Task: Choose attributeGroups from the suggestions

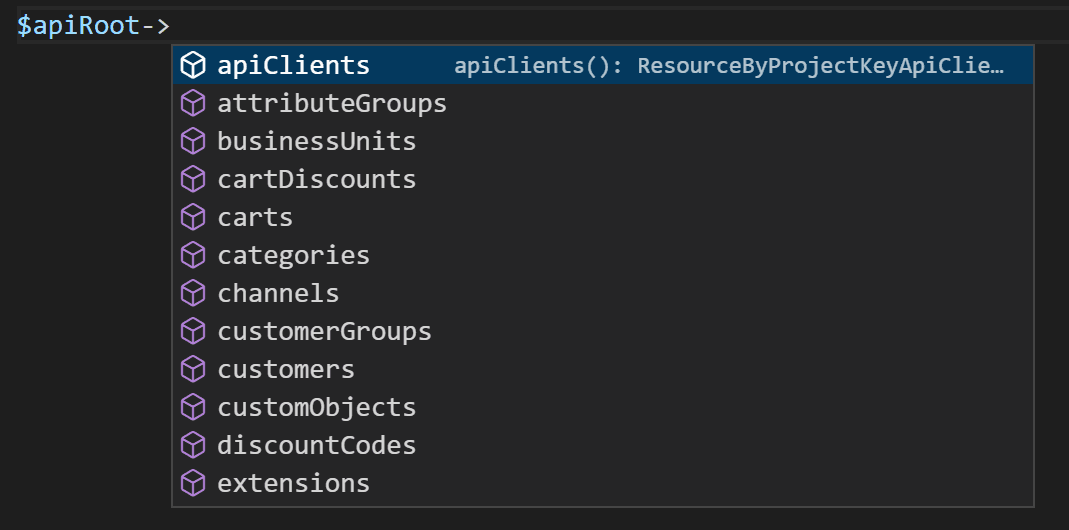Action: 332,104
